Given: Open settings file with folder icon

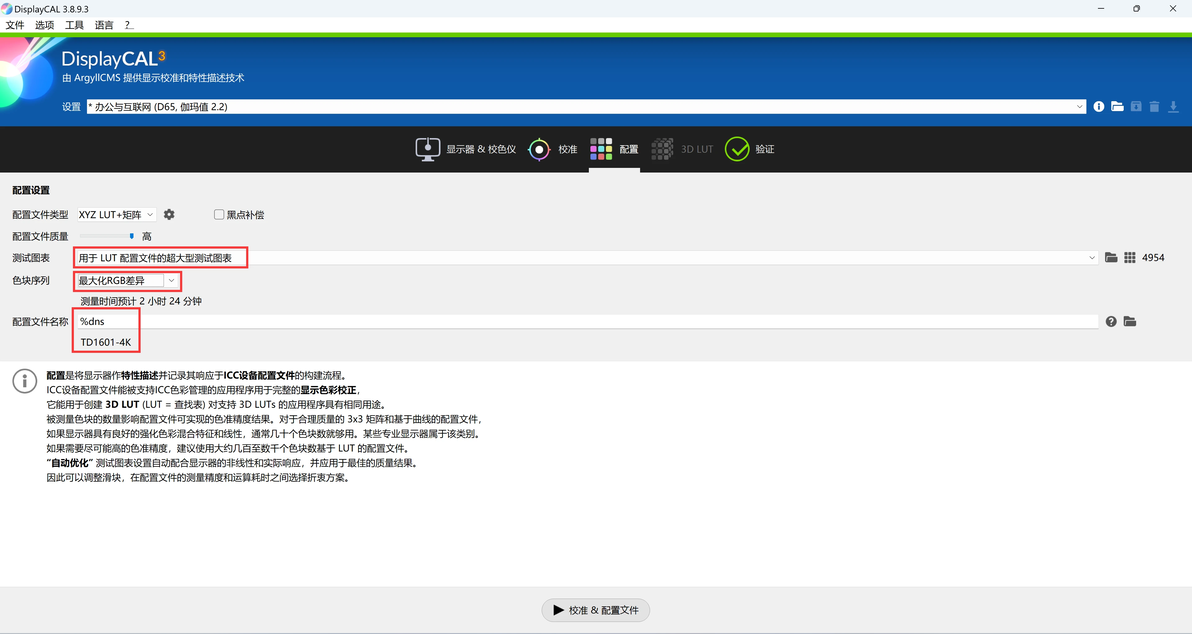Looking at the screenshot, I should click(1117, 106).
